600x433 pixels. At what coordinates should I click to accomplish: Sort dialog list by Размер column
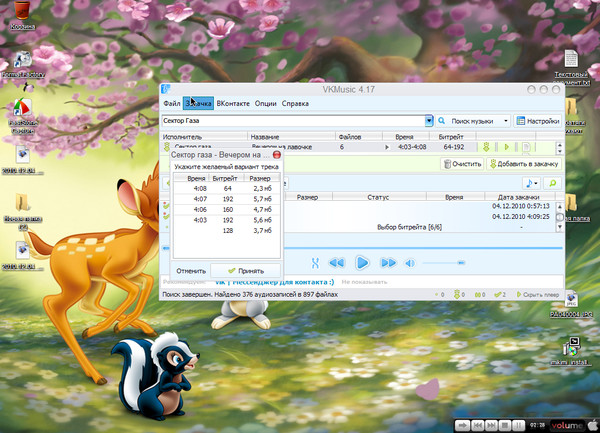260,178
